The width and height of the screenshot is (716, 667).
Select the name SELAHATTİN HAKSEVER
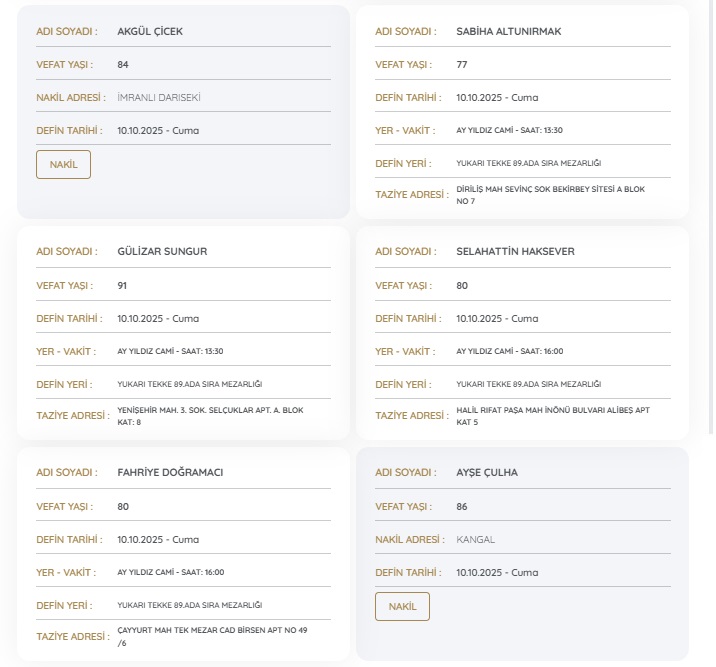click(x=515, y=251)
